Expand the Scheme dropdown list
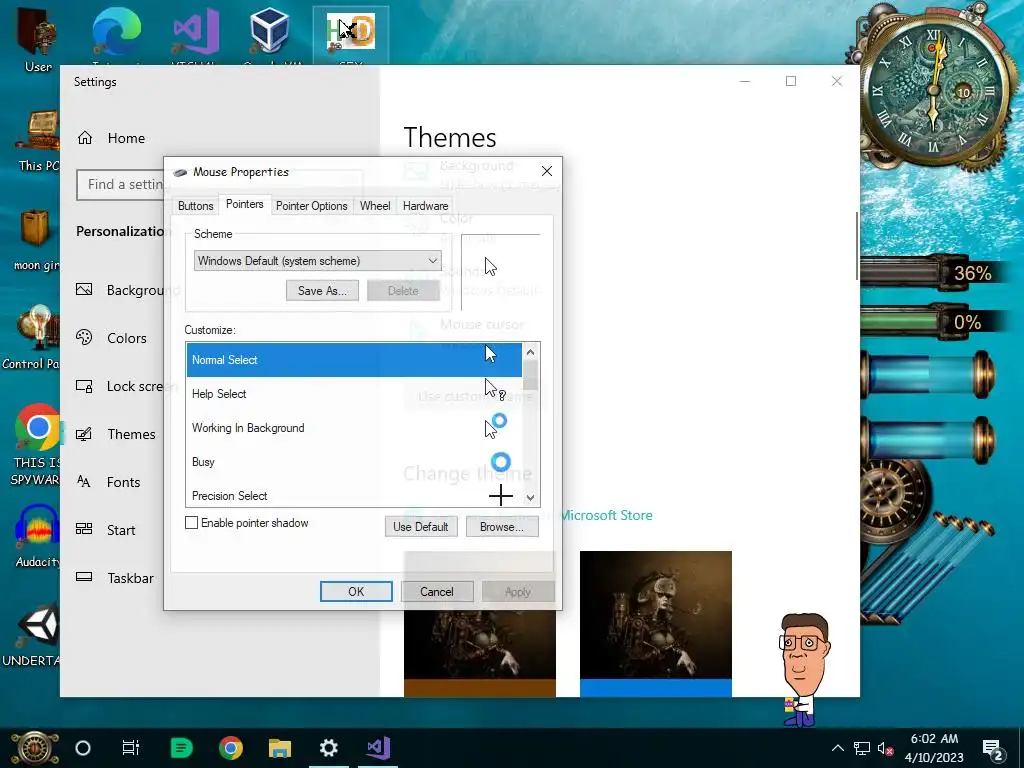Viewport: 1024px width, 768px height. 317,261
